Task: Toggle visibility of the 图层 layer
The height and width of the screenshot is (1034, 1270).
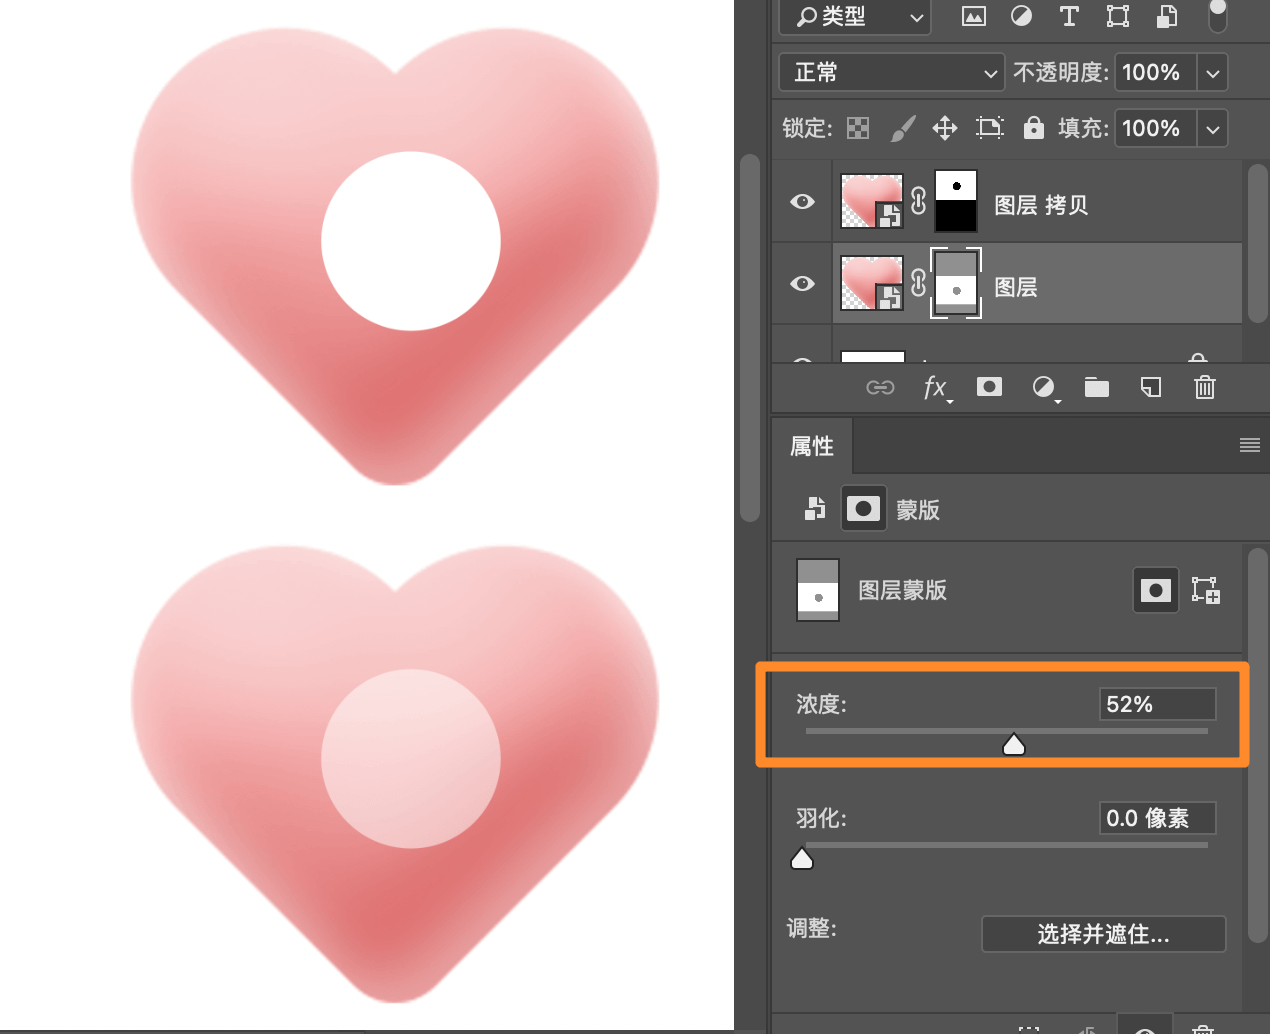Action: (x=802, y=284)
